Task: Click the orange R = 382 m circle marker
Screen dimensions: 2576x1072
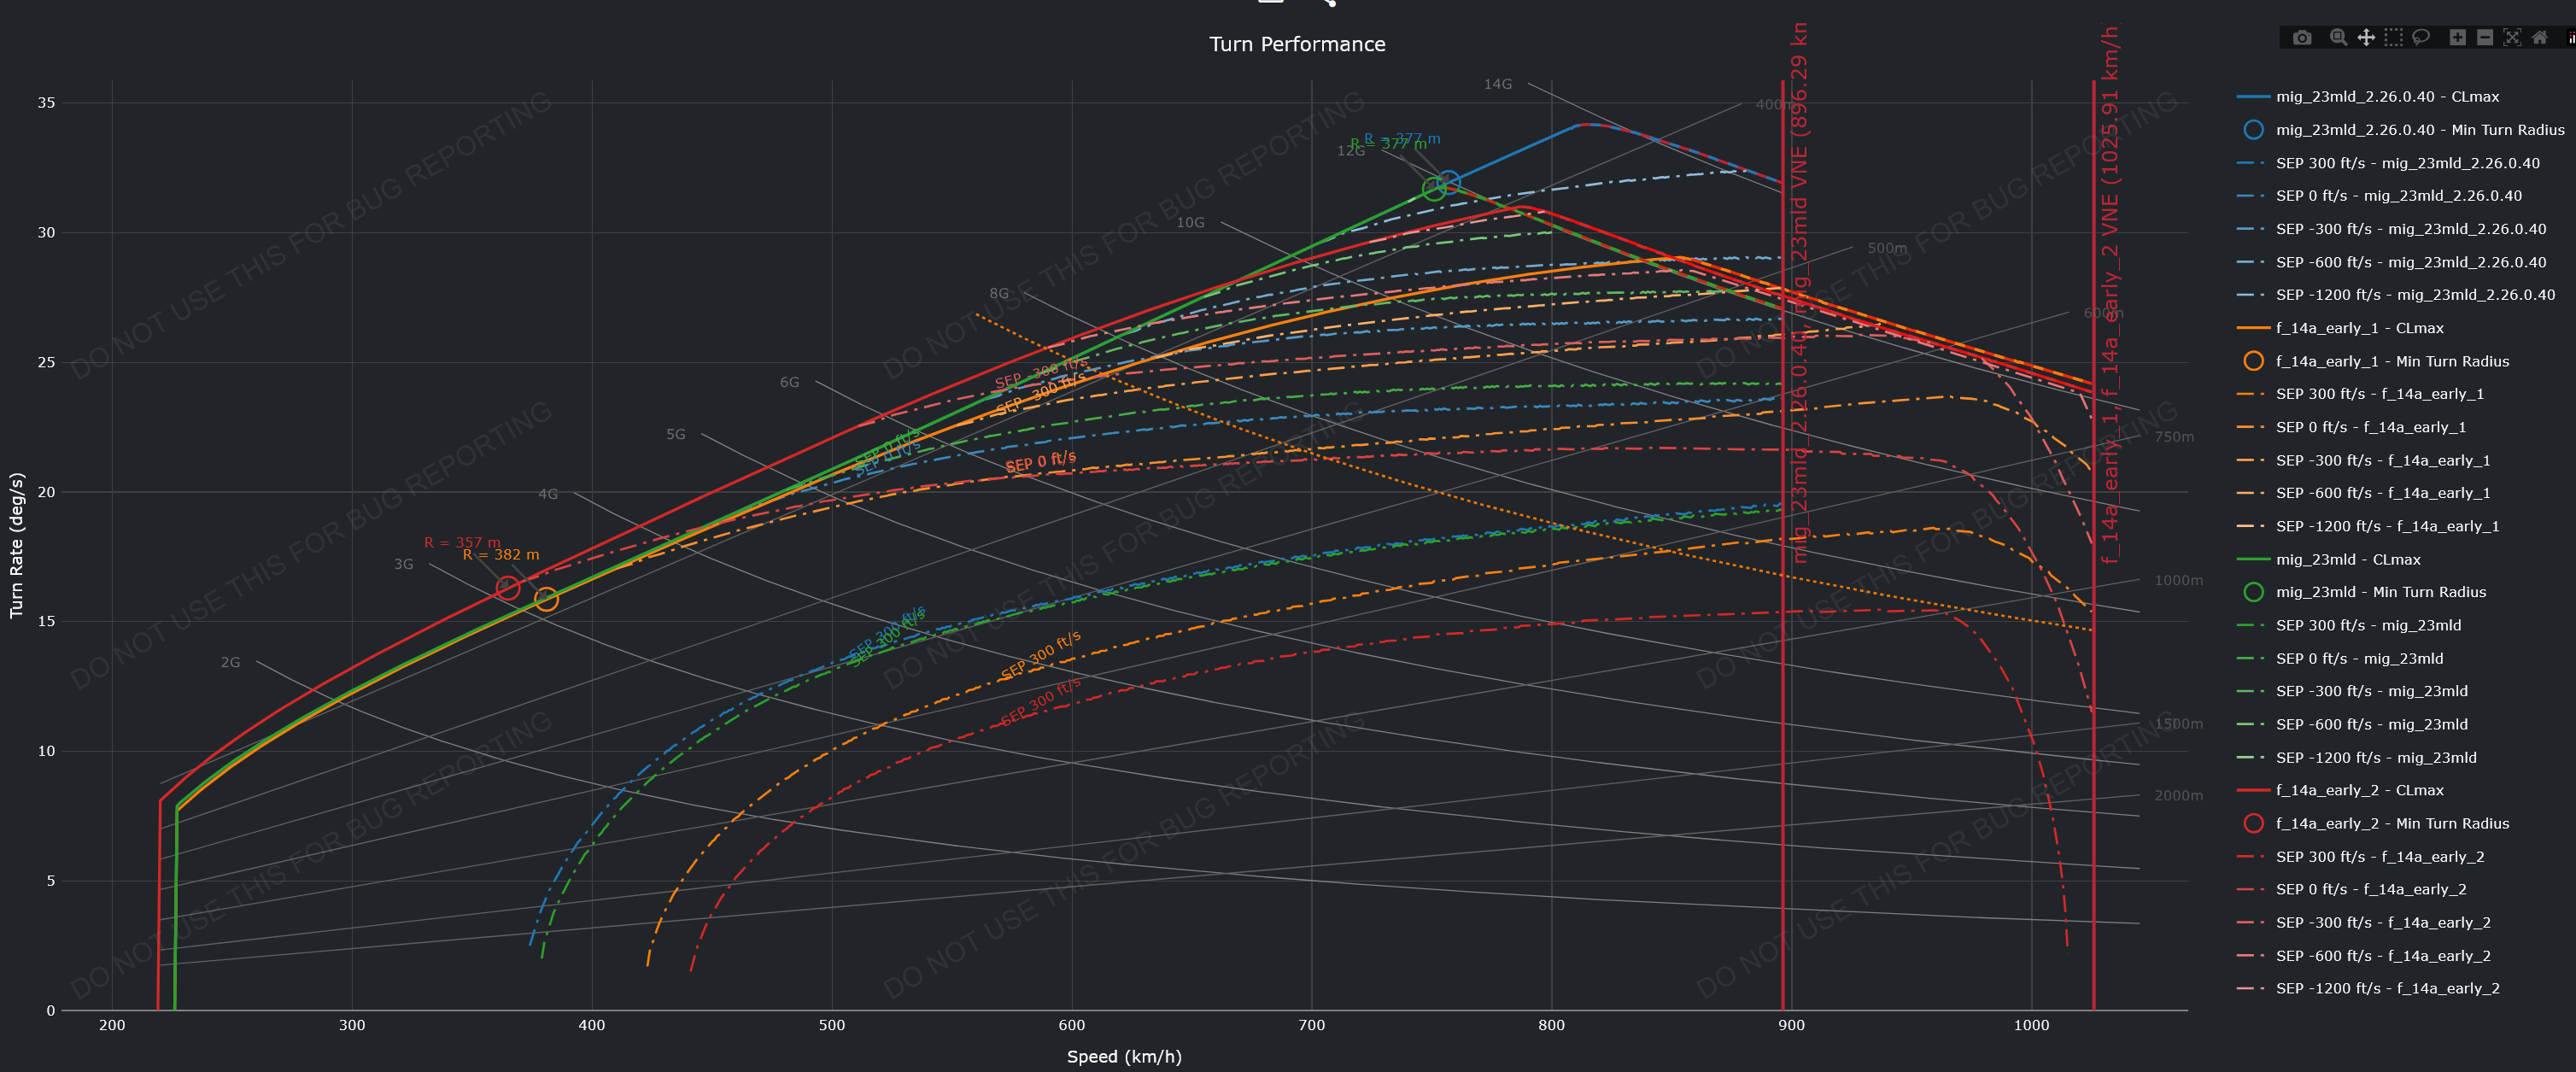Action: pos(546,599)
